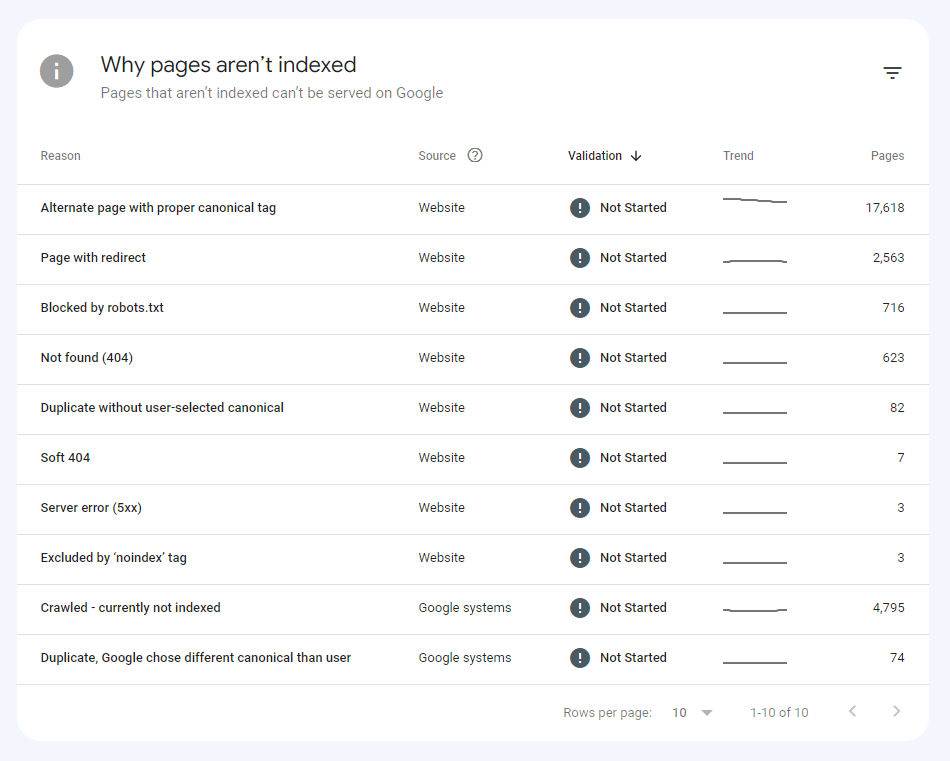This screenshot has height=761, width=950.
Task: Open Page with redirect reason
Action: [93, 258]
